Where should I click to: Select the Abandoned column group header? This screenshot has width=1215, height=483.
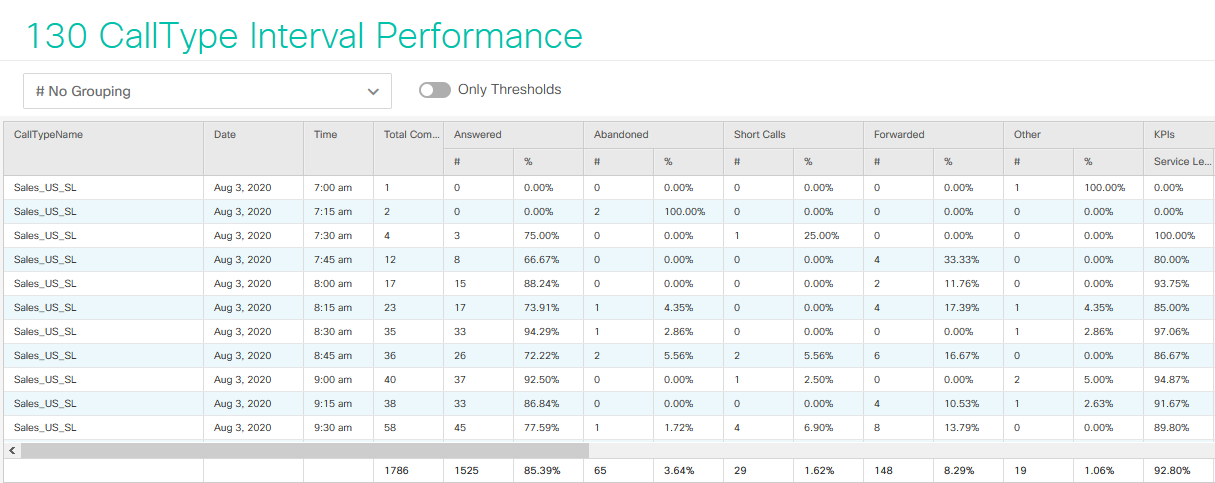(x=621, y=134)
